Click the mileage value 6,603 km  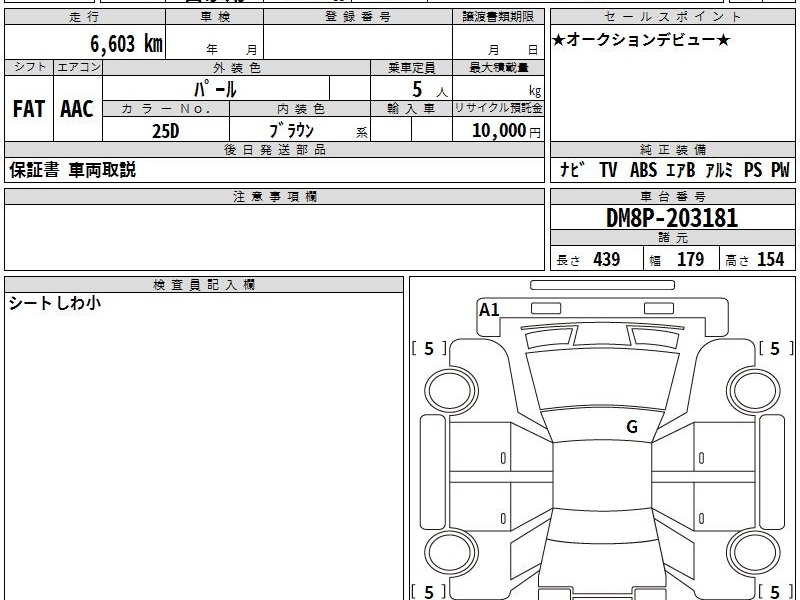127,43
